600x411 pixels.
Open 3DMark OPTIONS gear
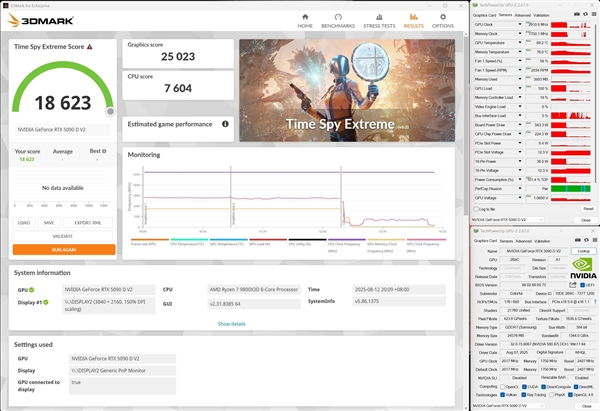pos(443,22)
